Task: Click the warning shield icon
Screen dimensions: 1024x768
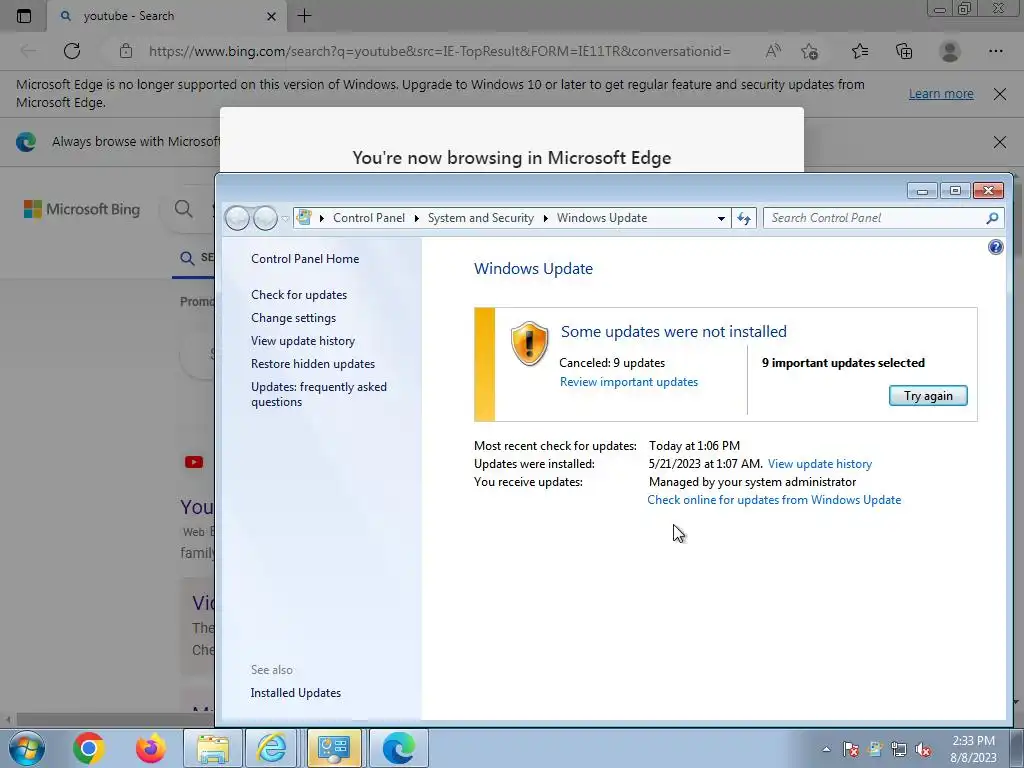Action: pos(529,344)
